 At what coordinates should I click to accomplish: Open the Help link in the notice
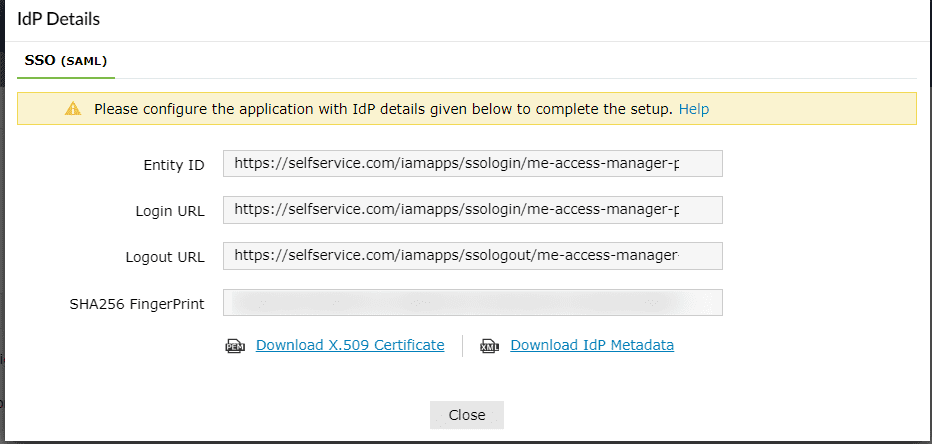pos(694,109)
